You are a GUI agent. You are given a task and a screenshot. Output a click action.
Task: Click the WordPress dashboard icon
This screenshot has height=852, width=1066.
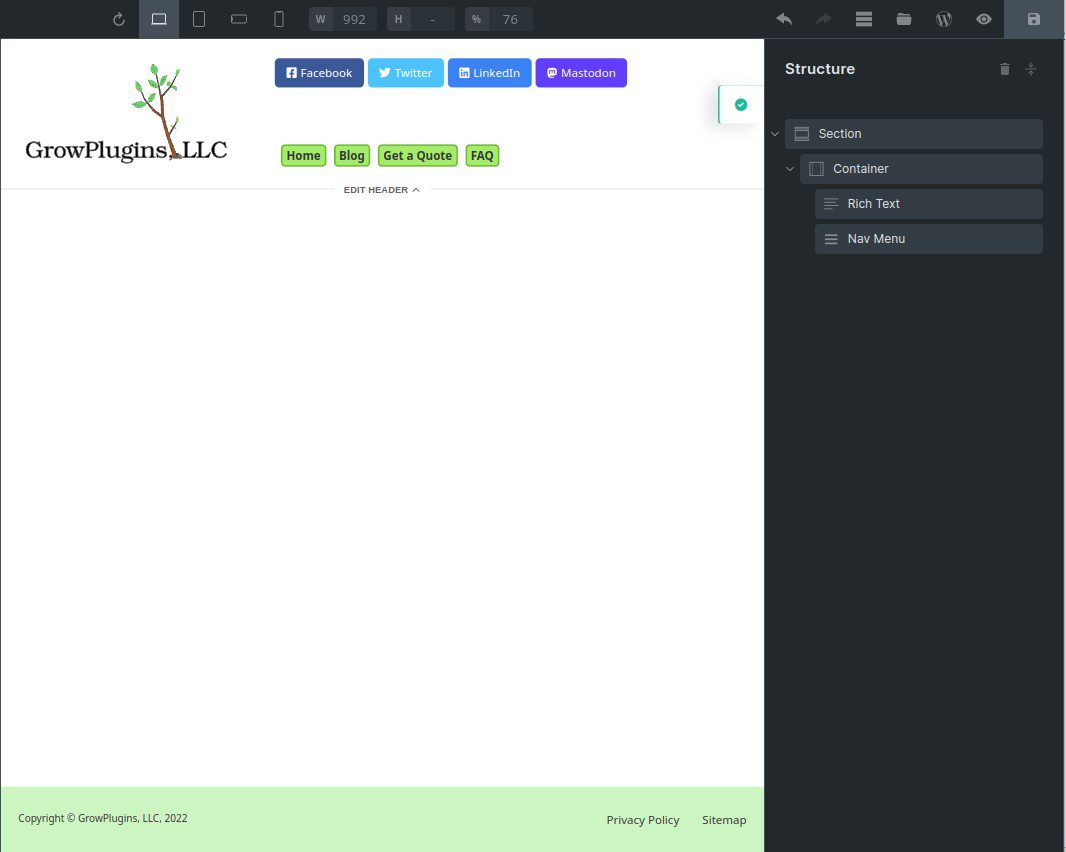pos(943,18)
